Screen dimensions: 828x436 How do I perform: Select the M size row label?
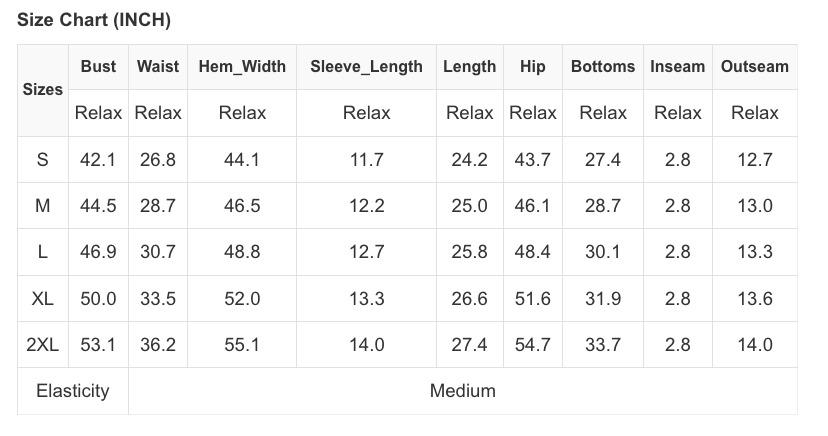43,206
